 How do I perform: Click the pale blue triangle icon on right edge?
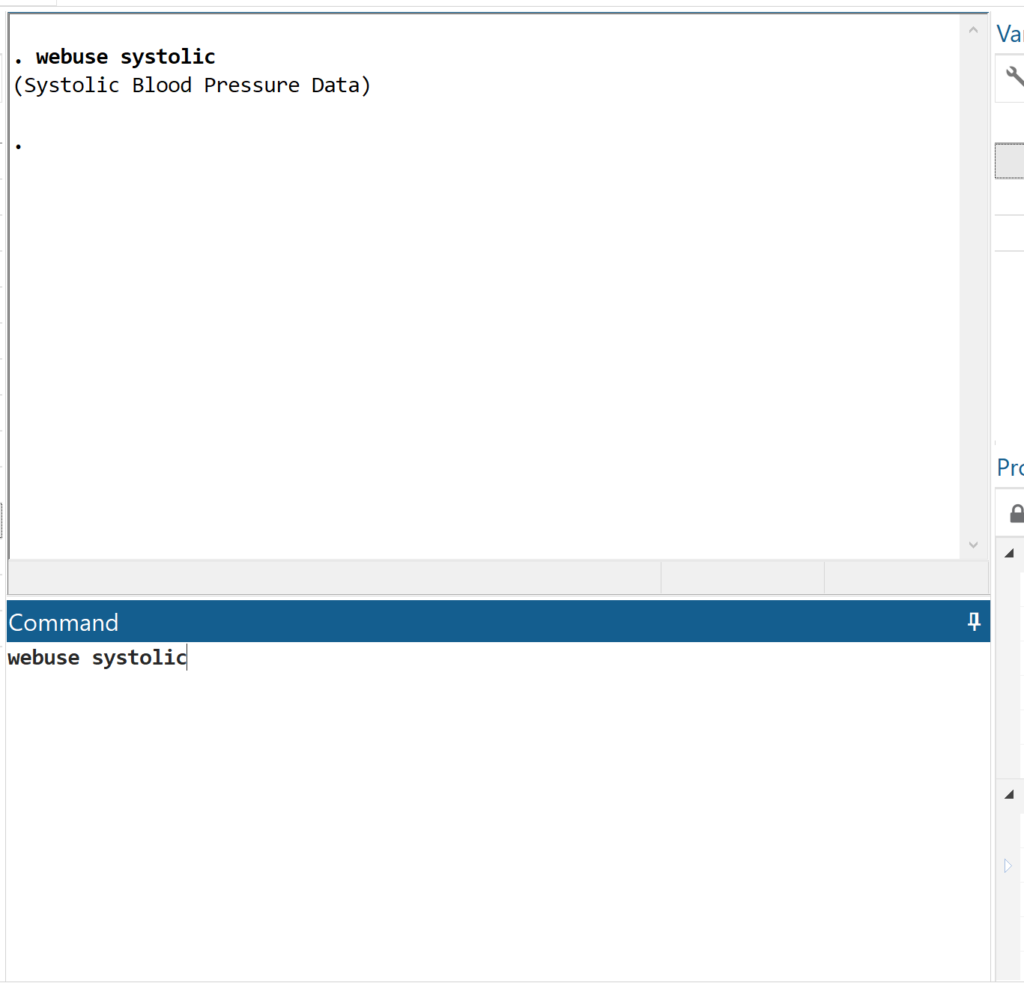click(1006, 866)
